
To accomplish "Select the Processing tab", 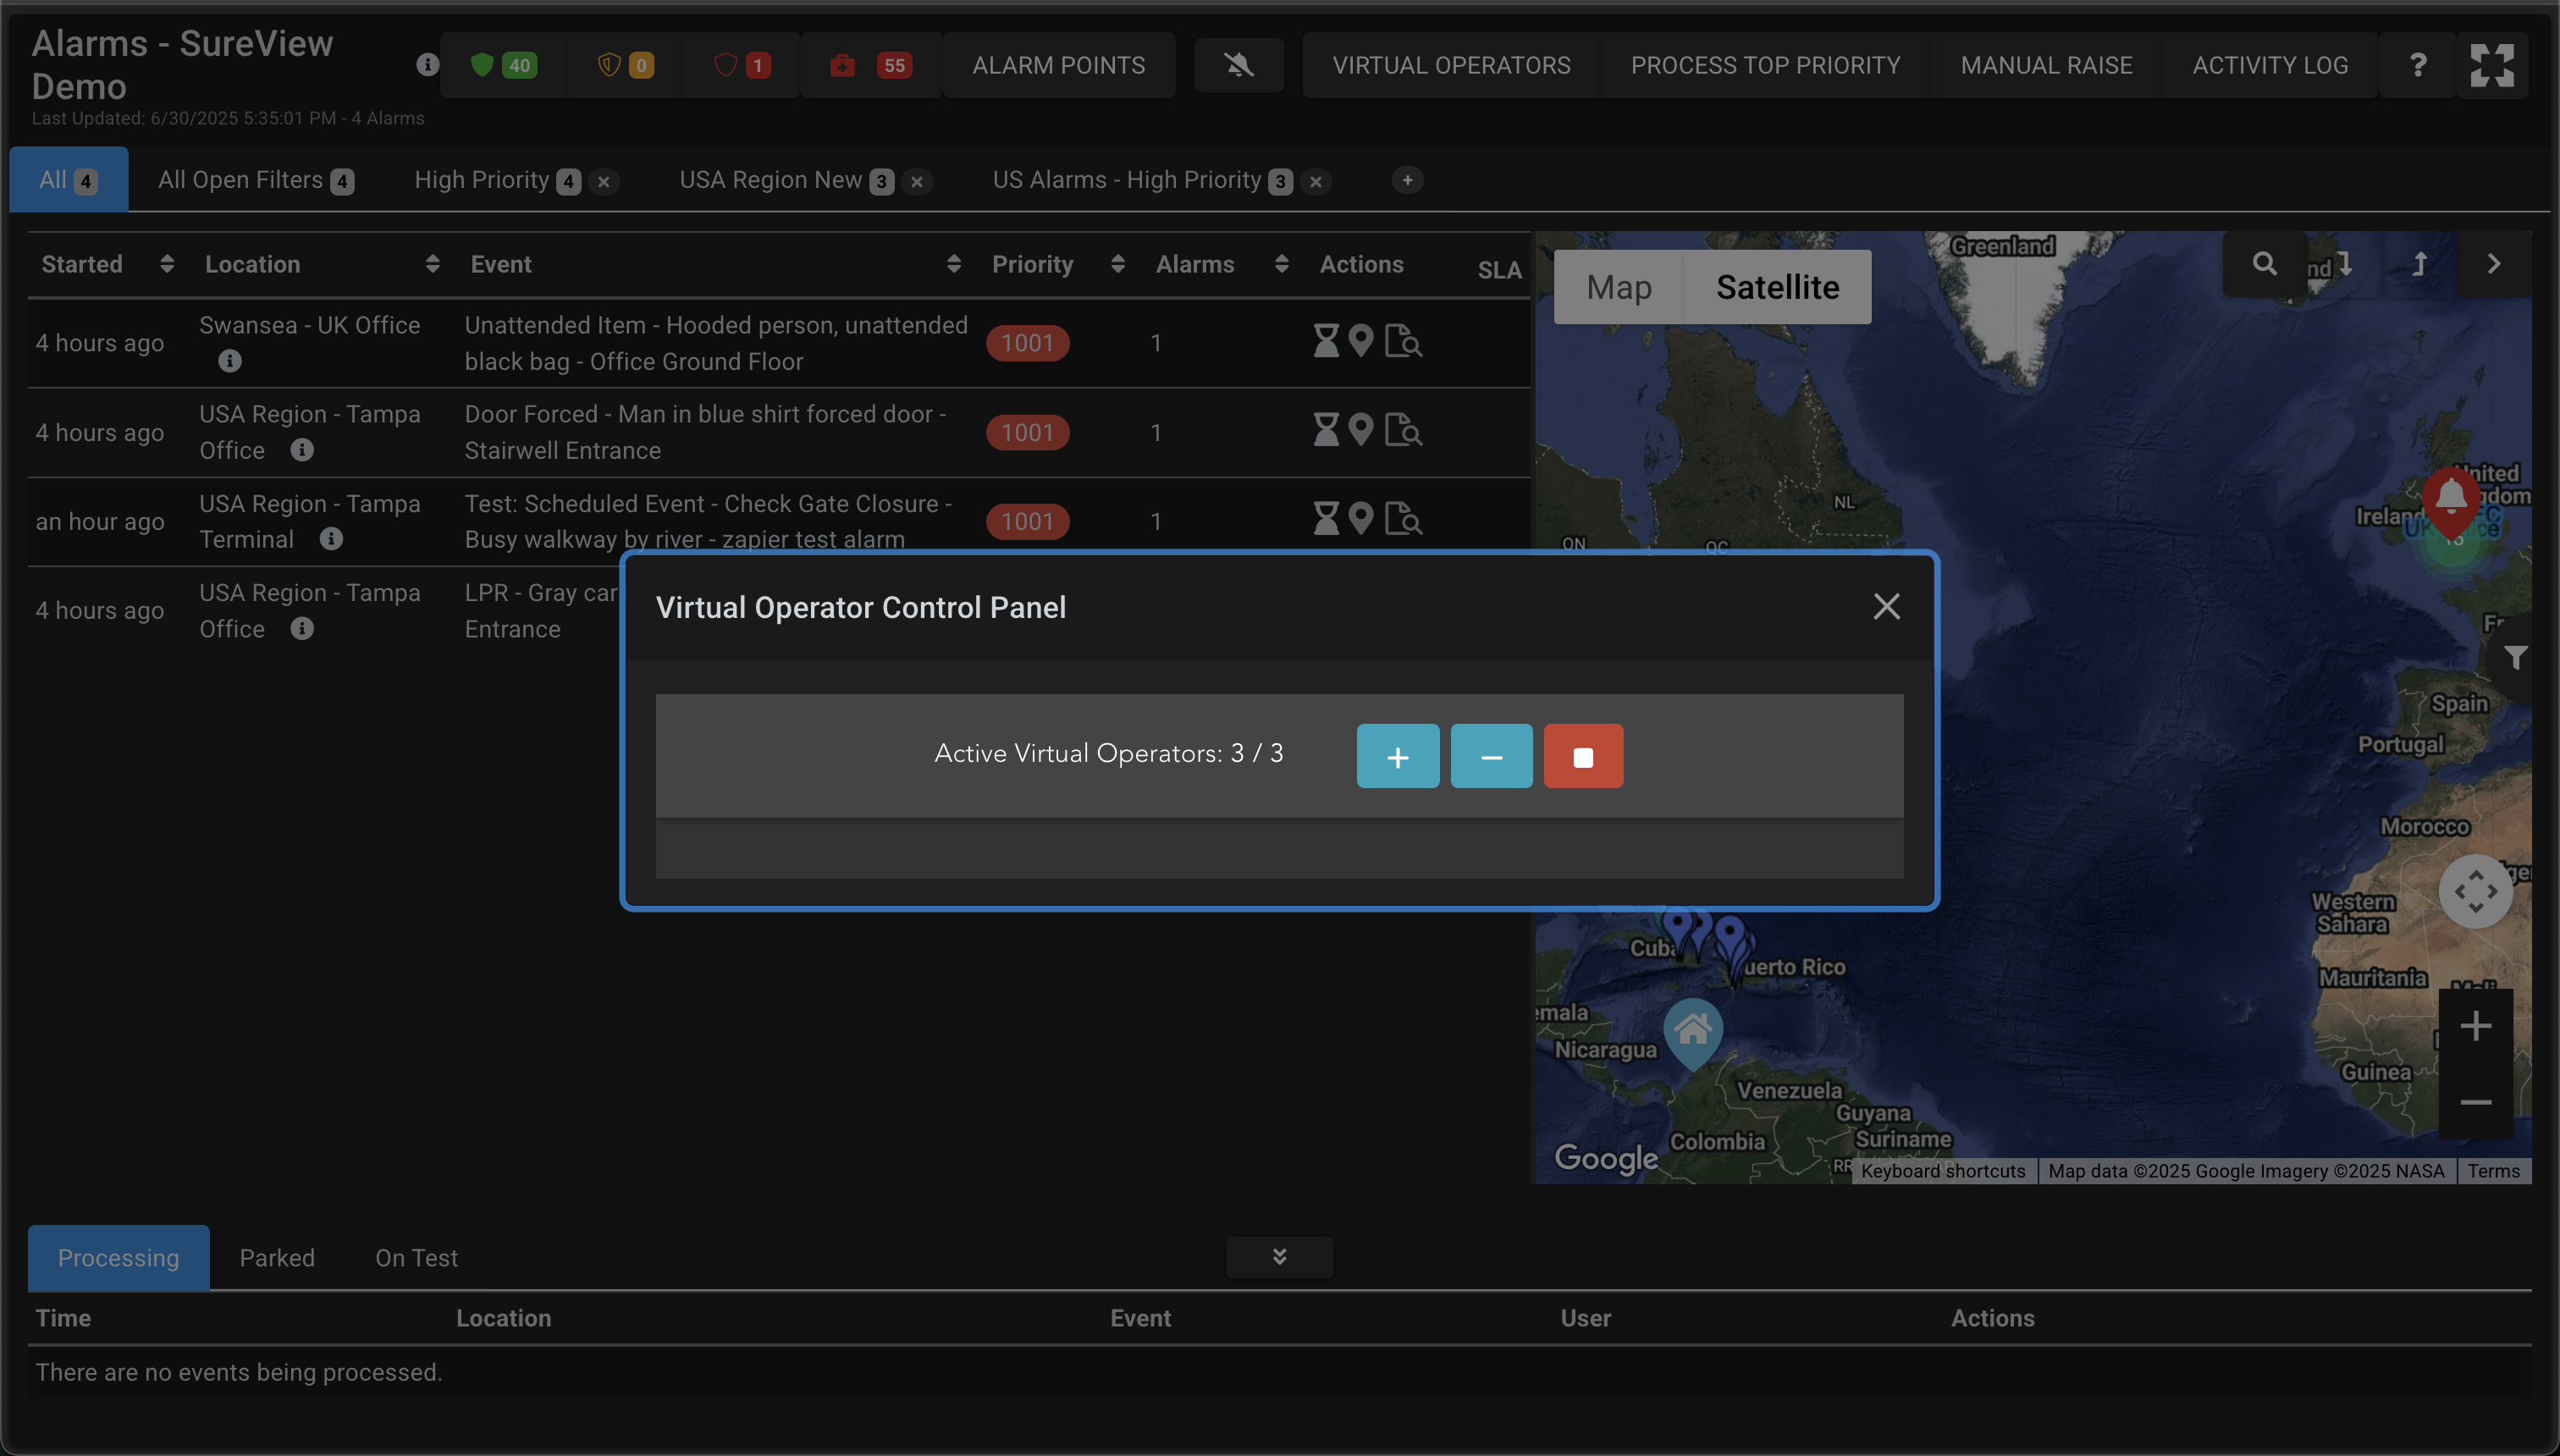I will (x=118, y=1258).
